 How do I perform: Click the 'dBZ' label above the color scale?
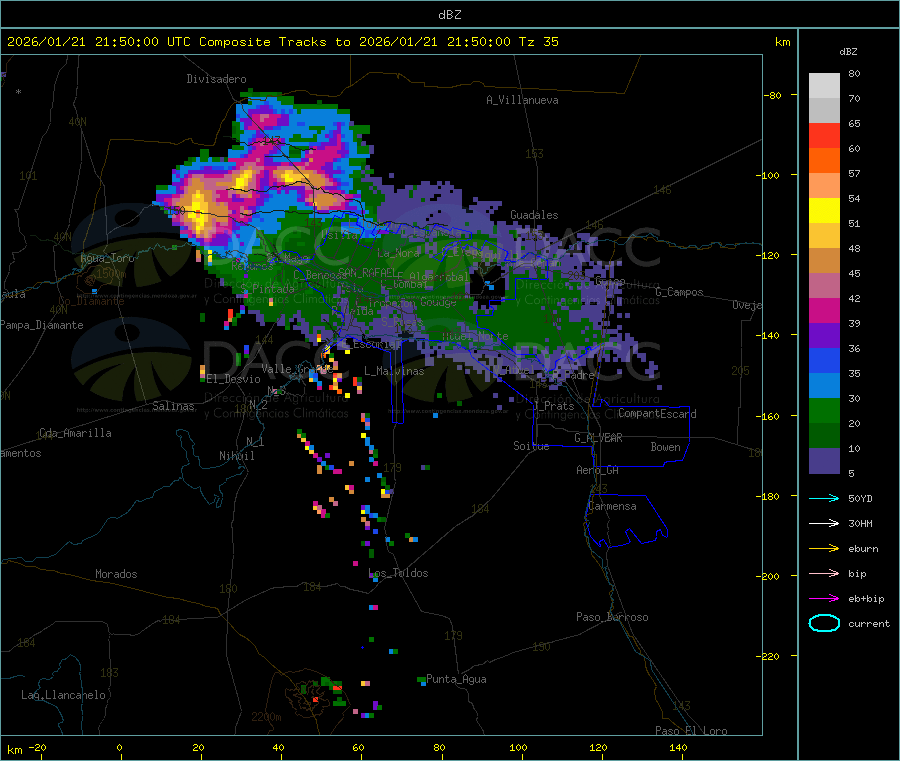click(x=848, y=52)
